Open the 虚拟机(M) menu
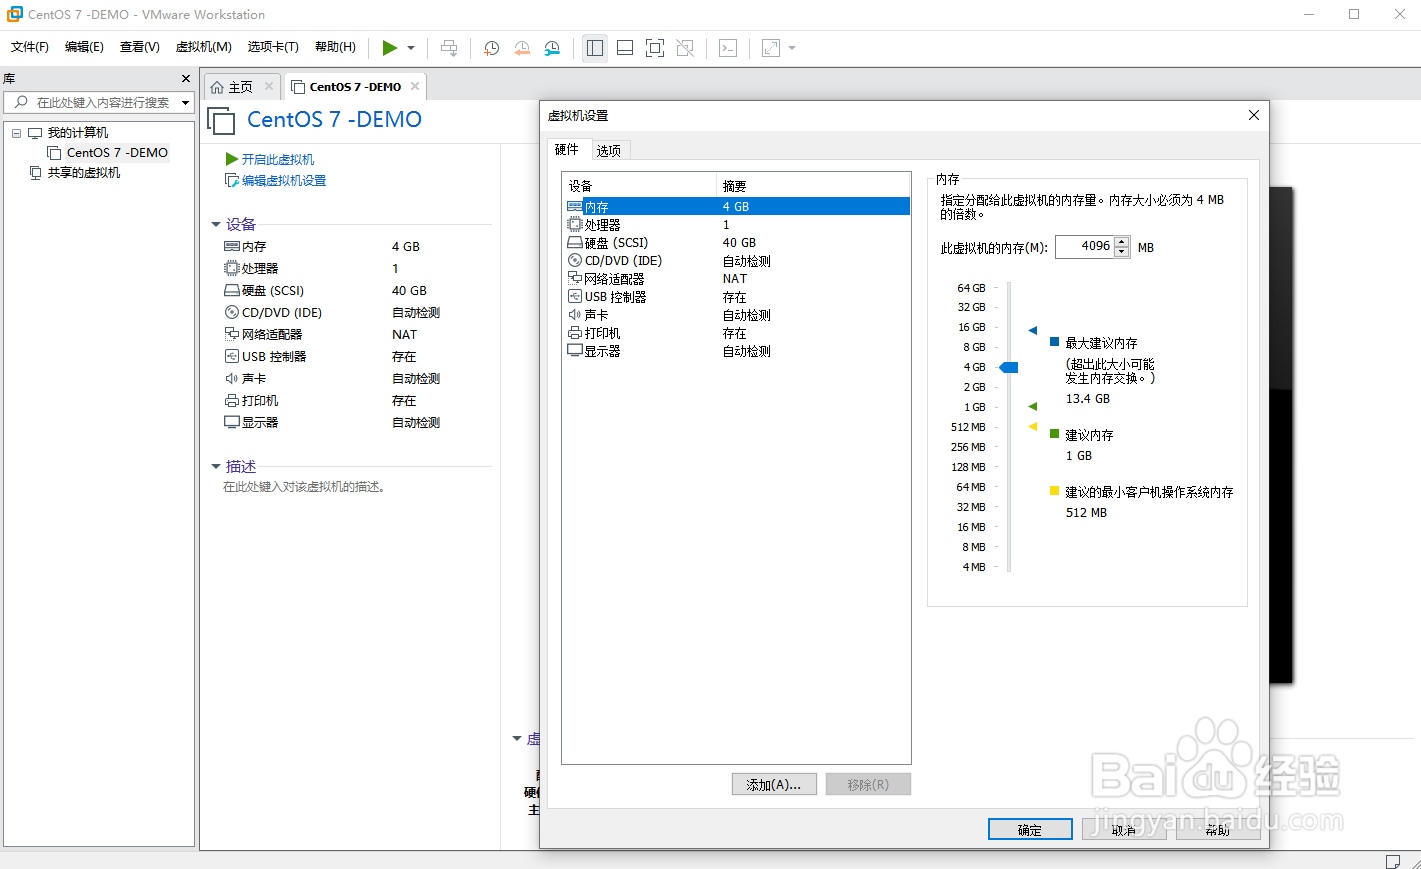This screenshot has height=869, width=1421. pos(204,47)
